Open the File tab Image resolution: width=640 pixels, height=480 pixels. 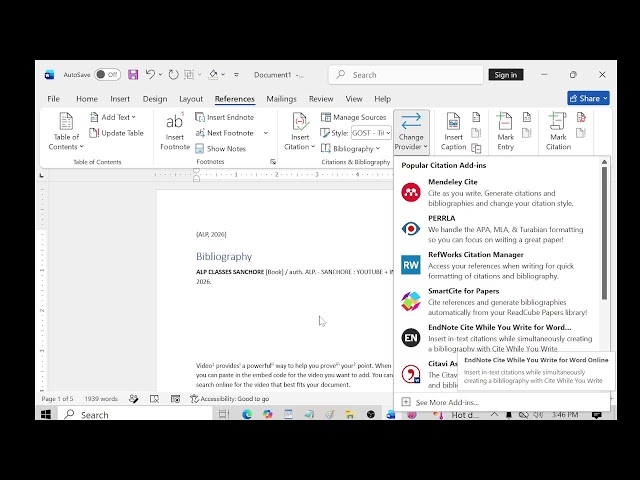[x=53, y=99]
